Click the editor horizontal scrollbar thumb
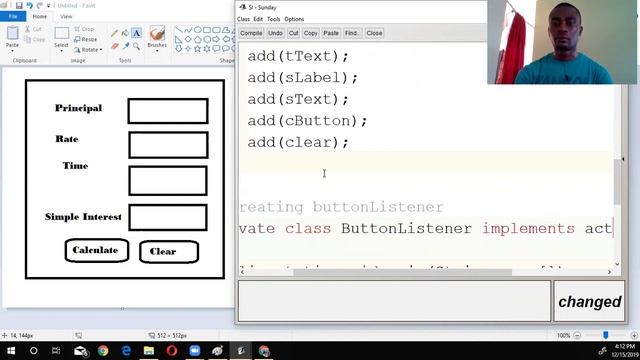Screen dimensions: 640x360 [402, 272]
